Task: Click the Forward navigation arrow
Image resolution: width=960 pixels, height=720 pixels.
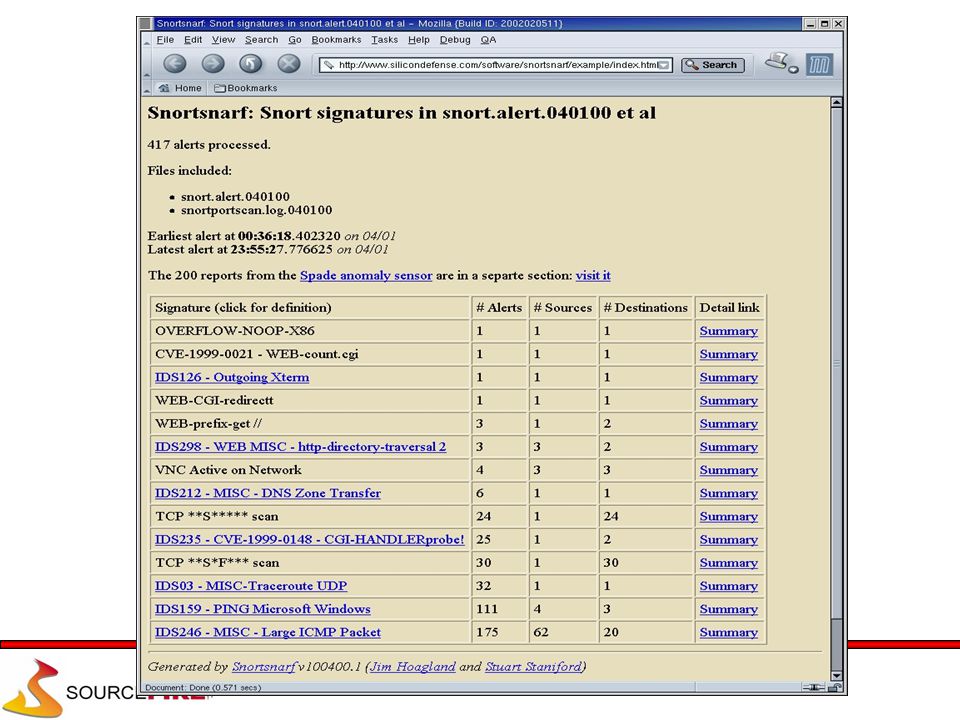Action: tap(212, 64)
